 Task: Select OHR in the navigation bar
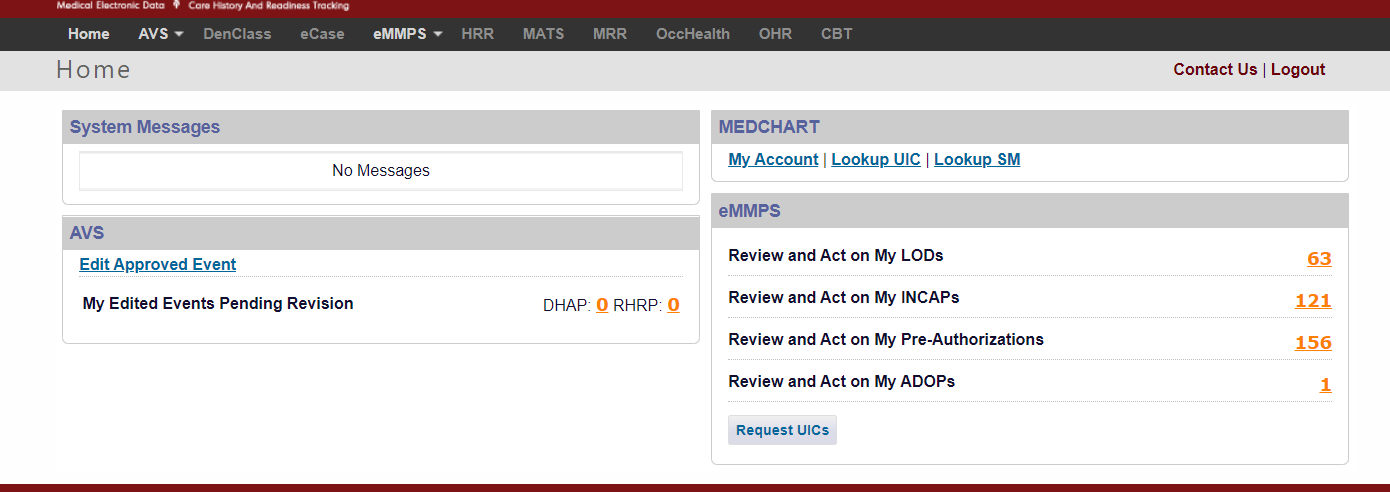(x=775, y=34)
